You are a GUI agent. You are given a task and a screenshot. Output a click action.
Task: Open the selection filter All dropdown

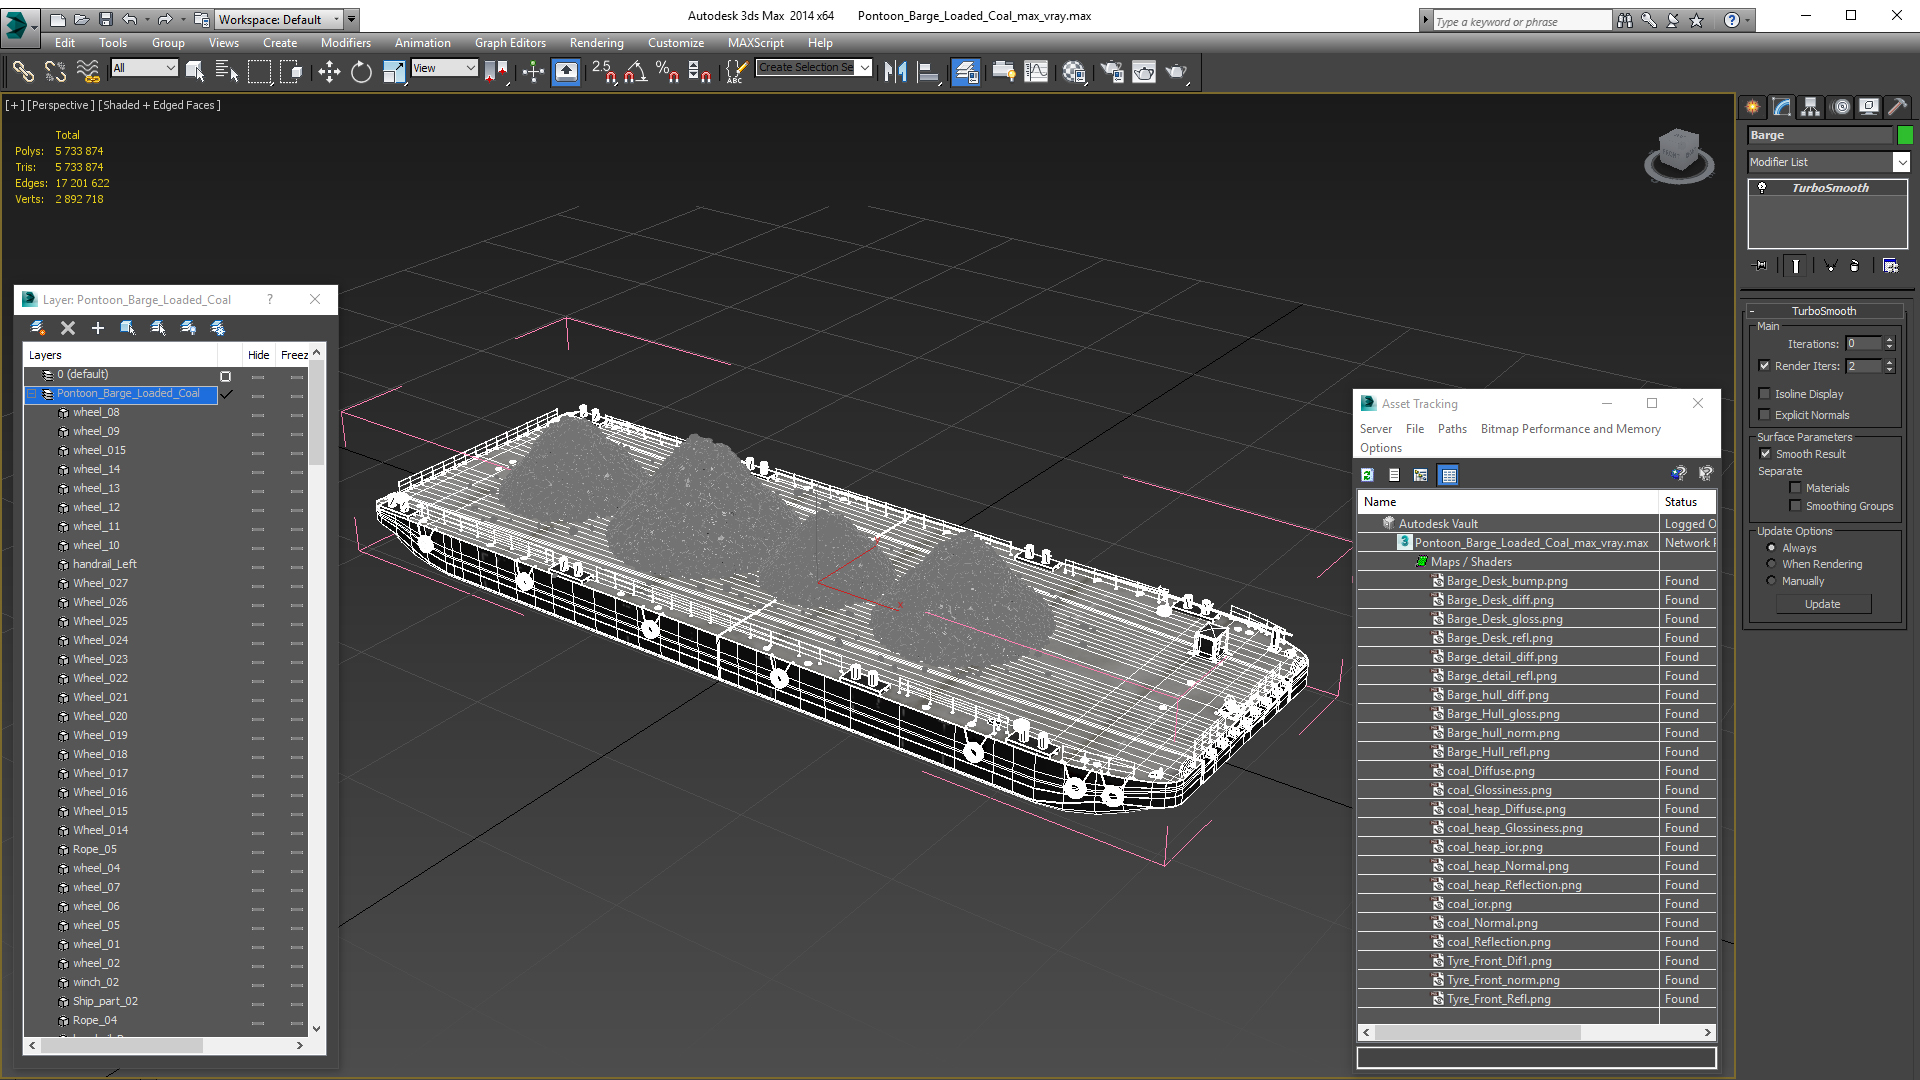point(144,68)
